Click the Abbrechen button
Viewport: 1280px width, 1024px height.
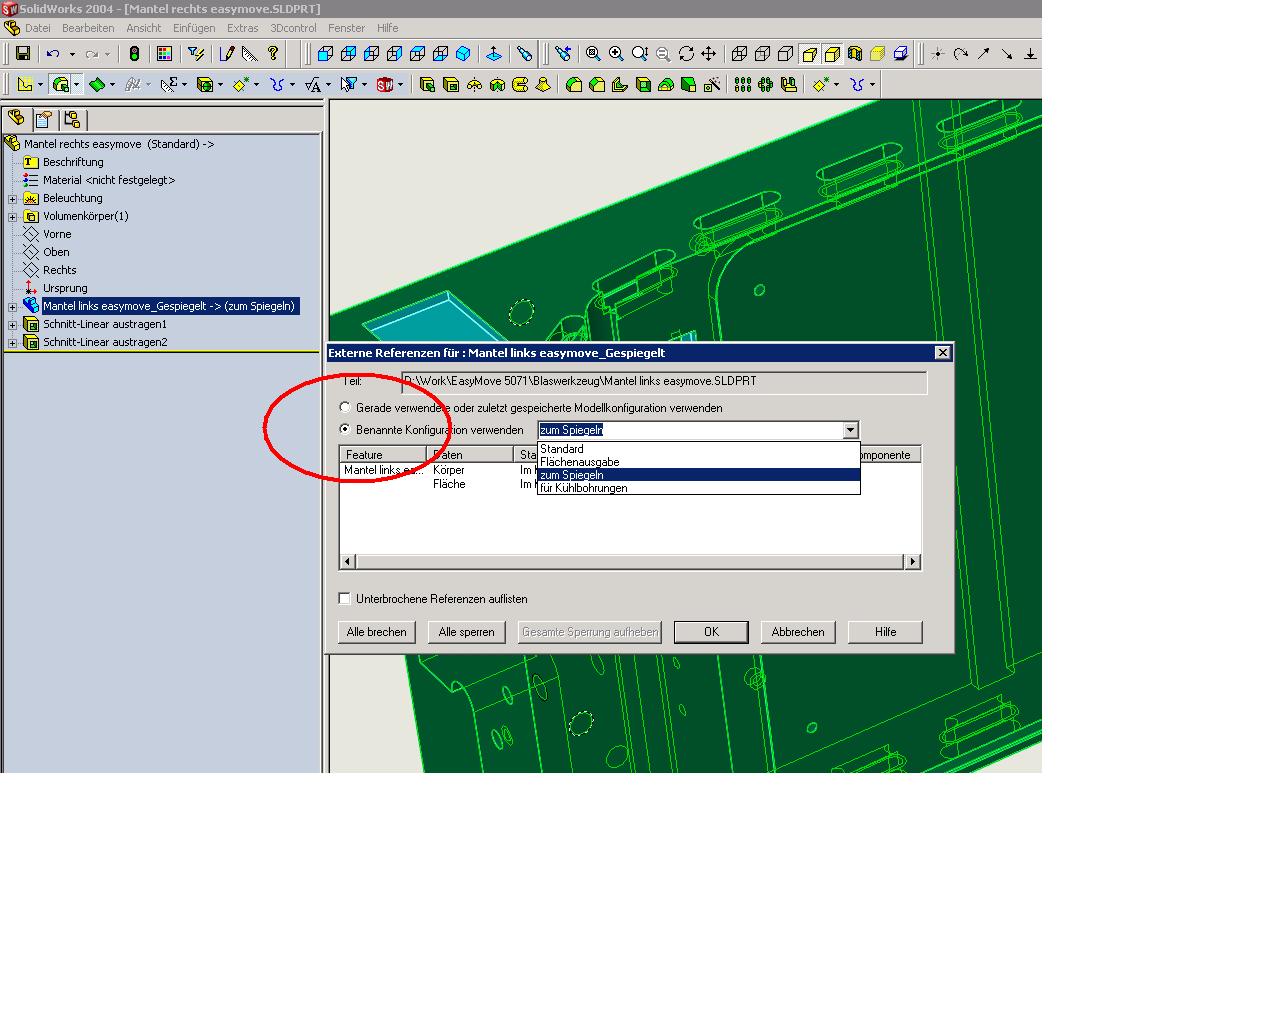(x=798, y=632)
